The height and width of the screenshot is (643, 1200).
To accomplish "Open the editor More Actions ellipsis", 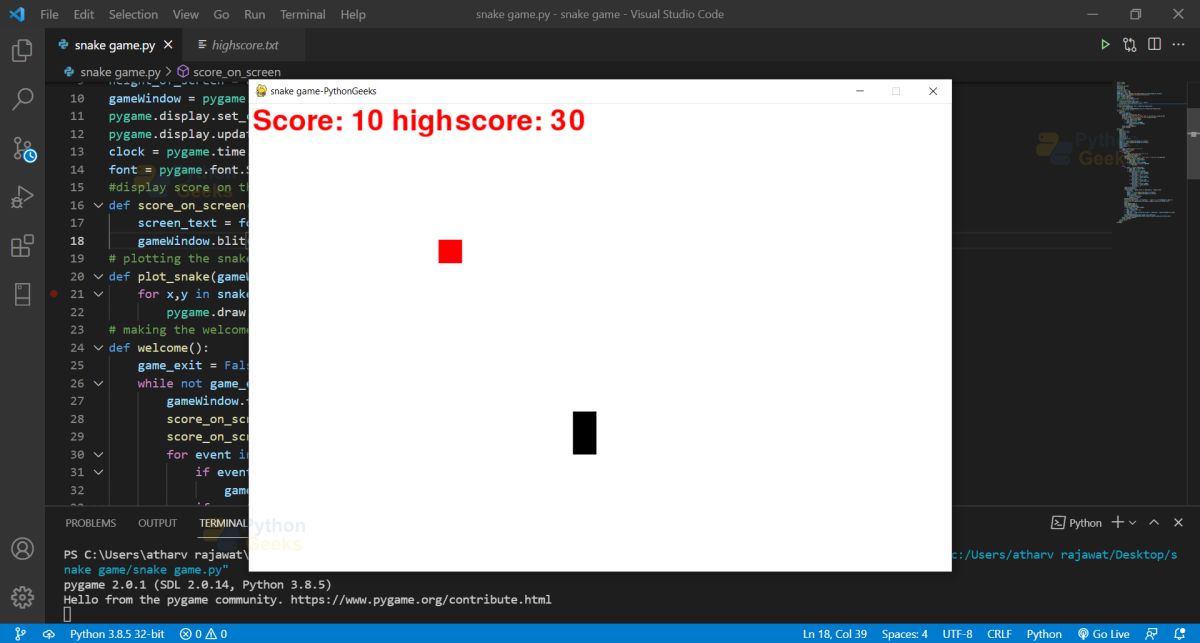I will point(1179,45).
